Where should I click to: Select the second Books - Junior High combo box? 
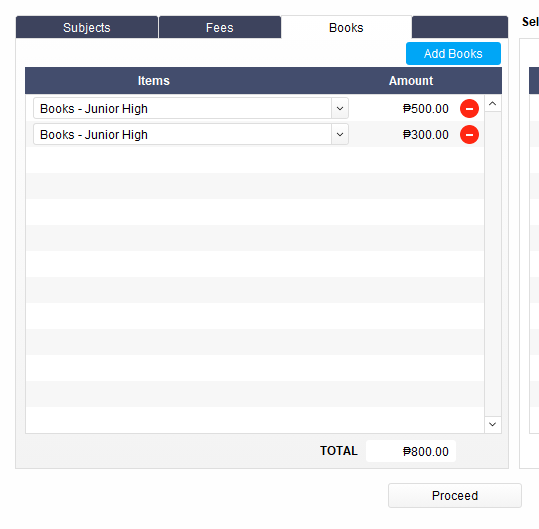191,134
